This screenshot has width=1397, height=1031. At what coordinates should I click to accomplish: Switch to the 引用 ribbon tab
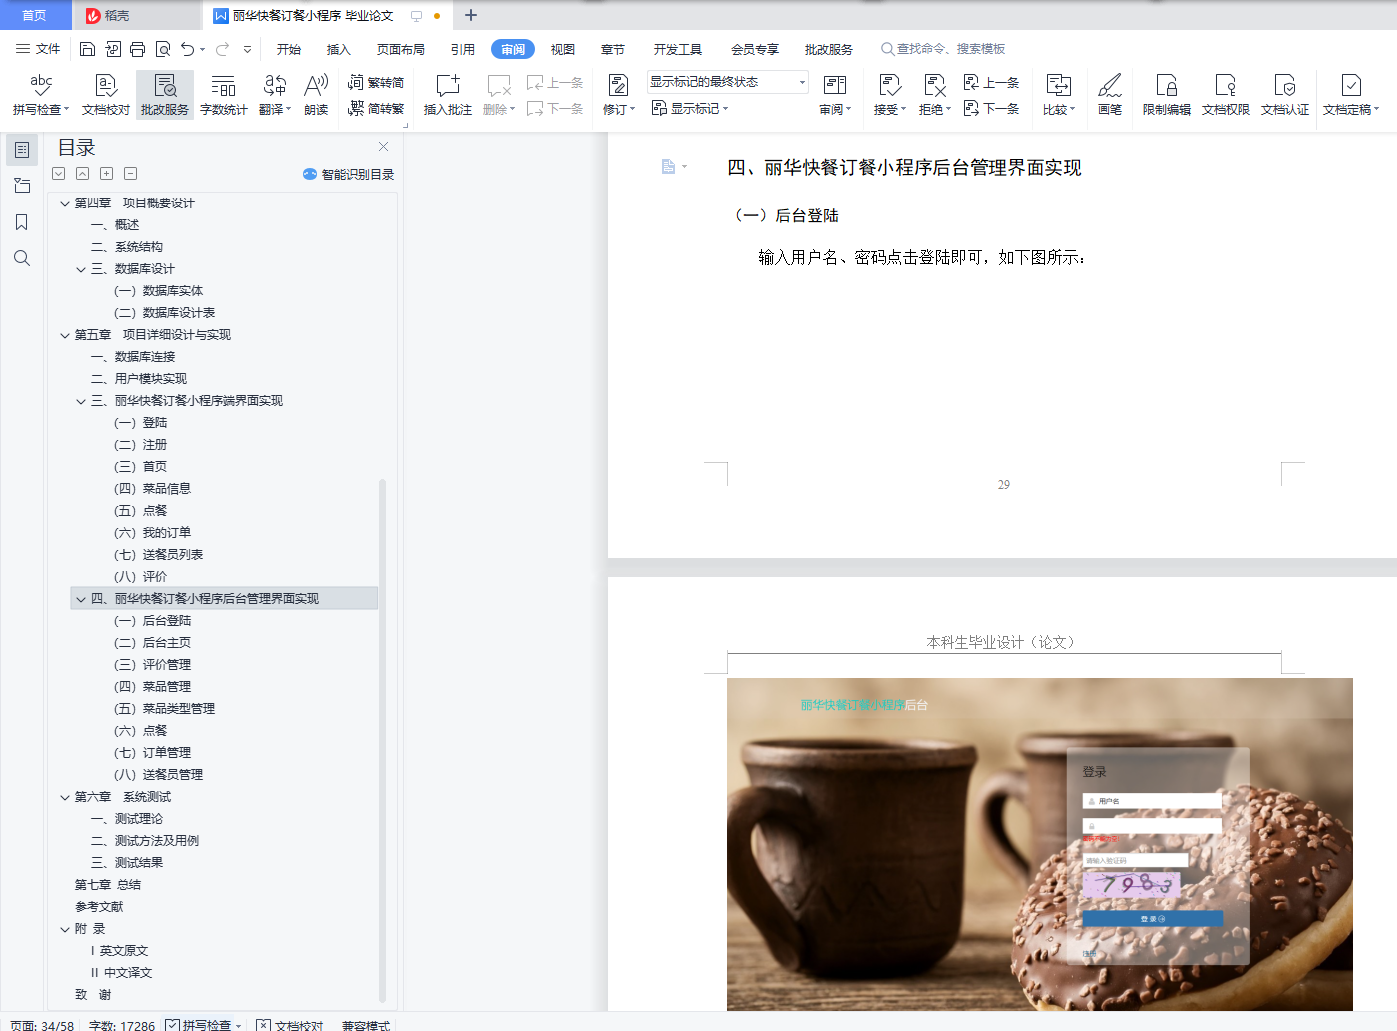point(463,49)
